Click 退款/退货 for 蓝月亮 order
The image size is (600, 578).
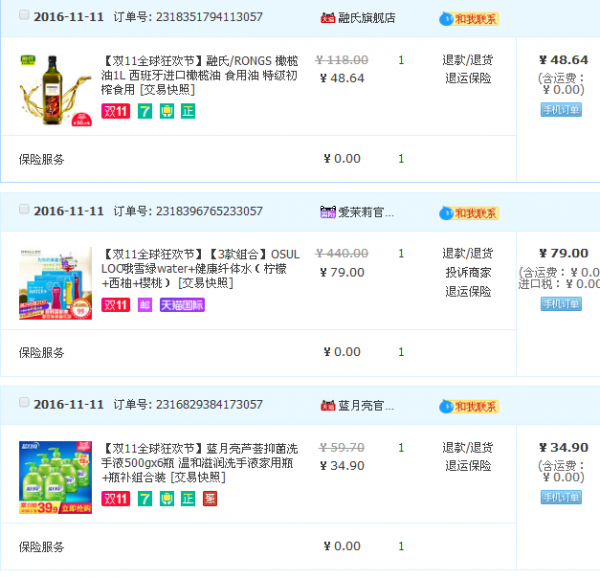468,448
